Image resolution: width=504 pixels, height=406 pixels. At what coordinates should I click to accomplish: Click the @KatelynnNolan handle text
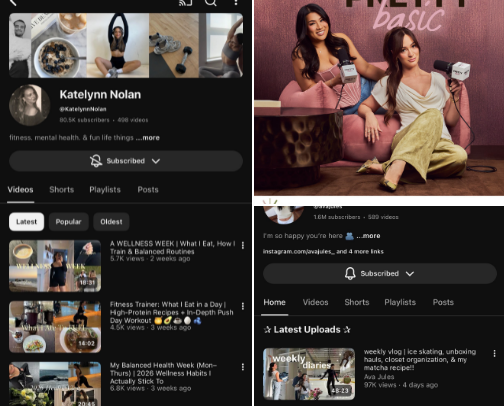click(83, 109)
